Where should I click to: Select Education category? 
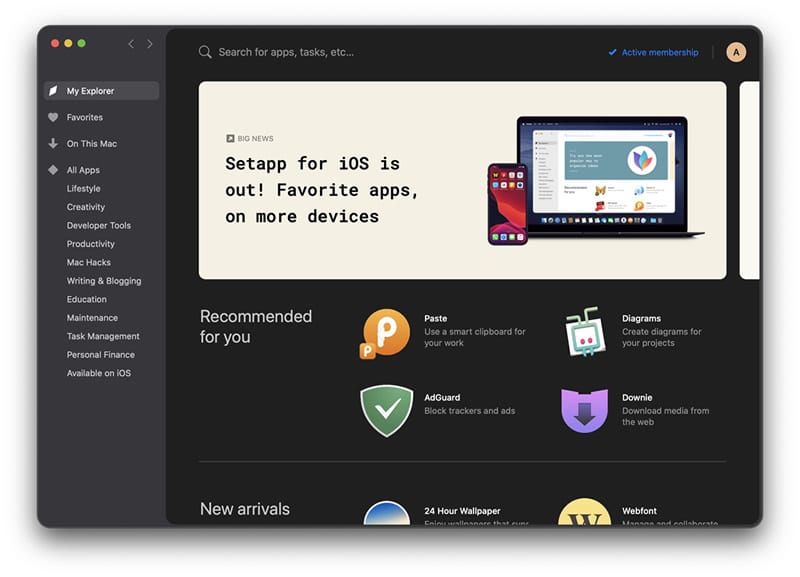[x=87, y=299]
